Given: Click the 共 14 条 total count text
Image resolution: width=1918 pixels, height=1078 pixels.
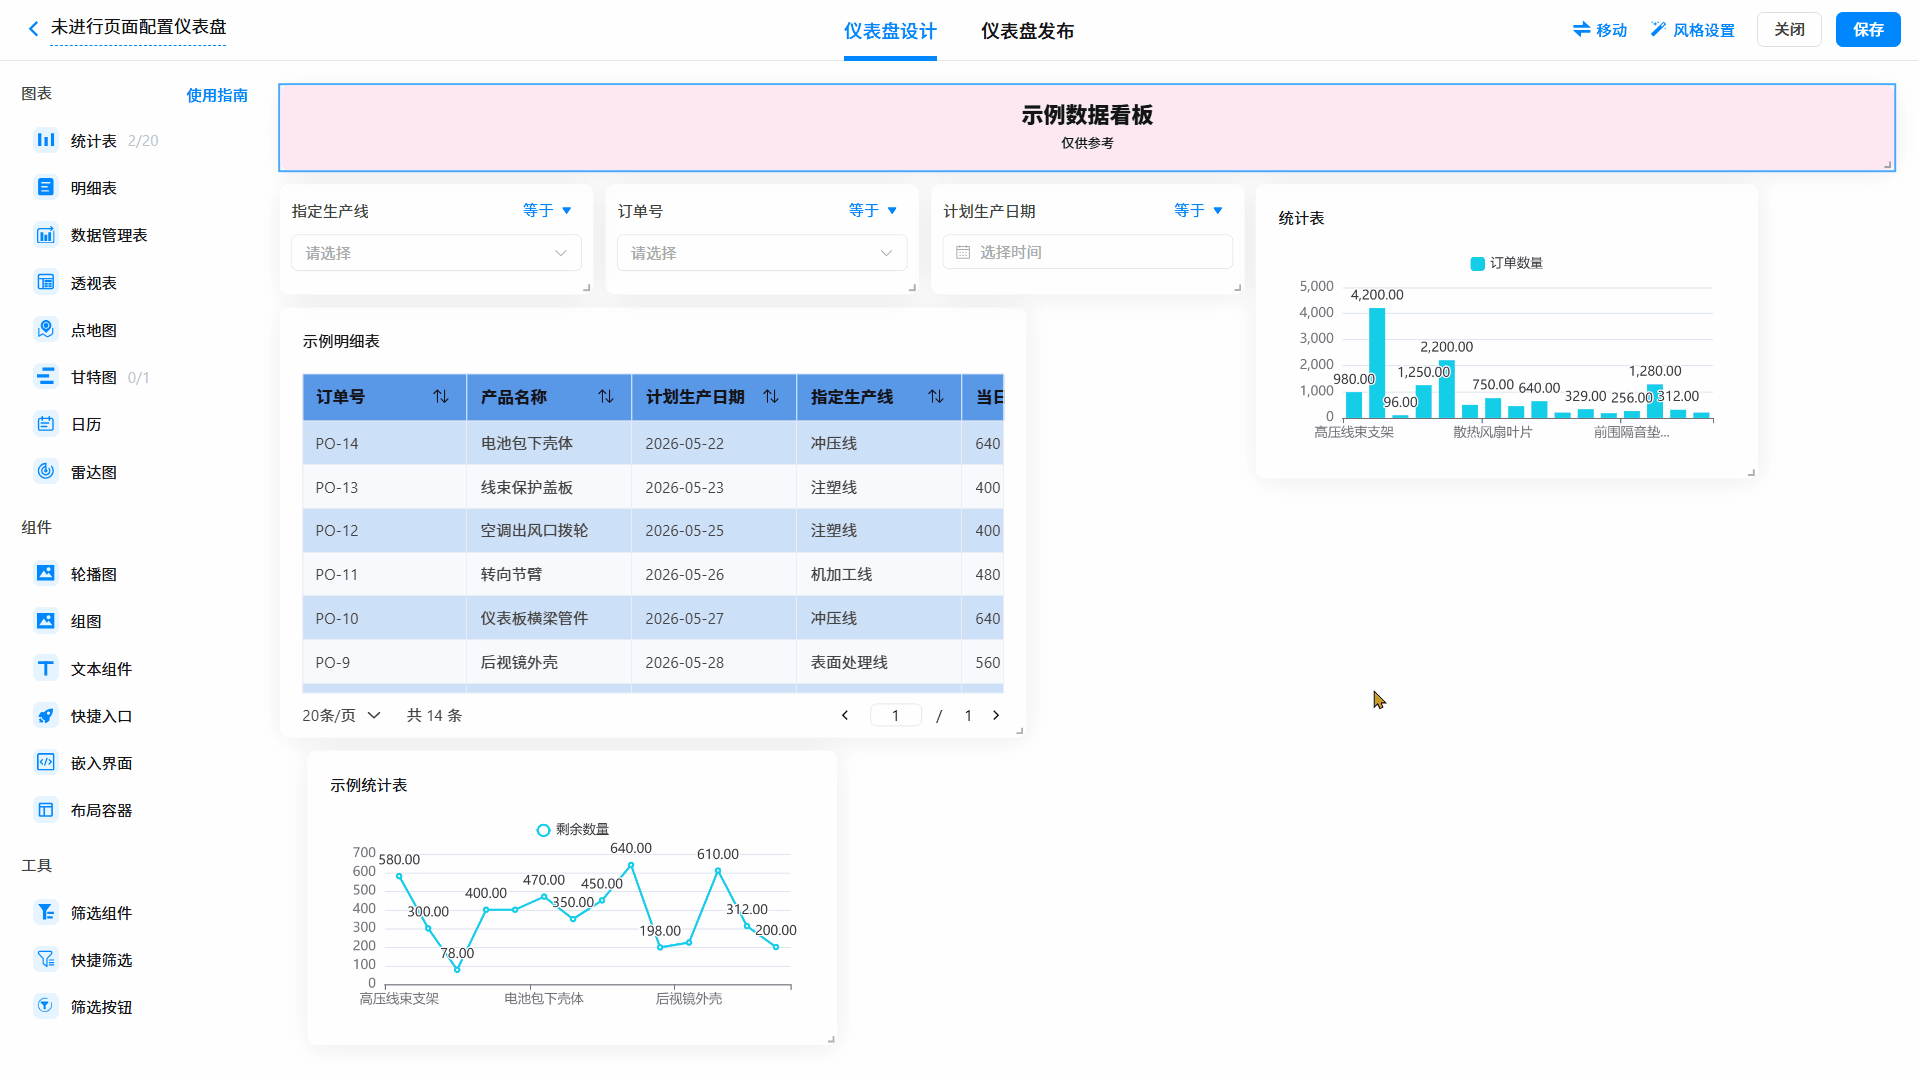Looking at the screenshot, I should point(434,715).
